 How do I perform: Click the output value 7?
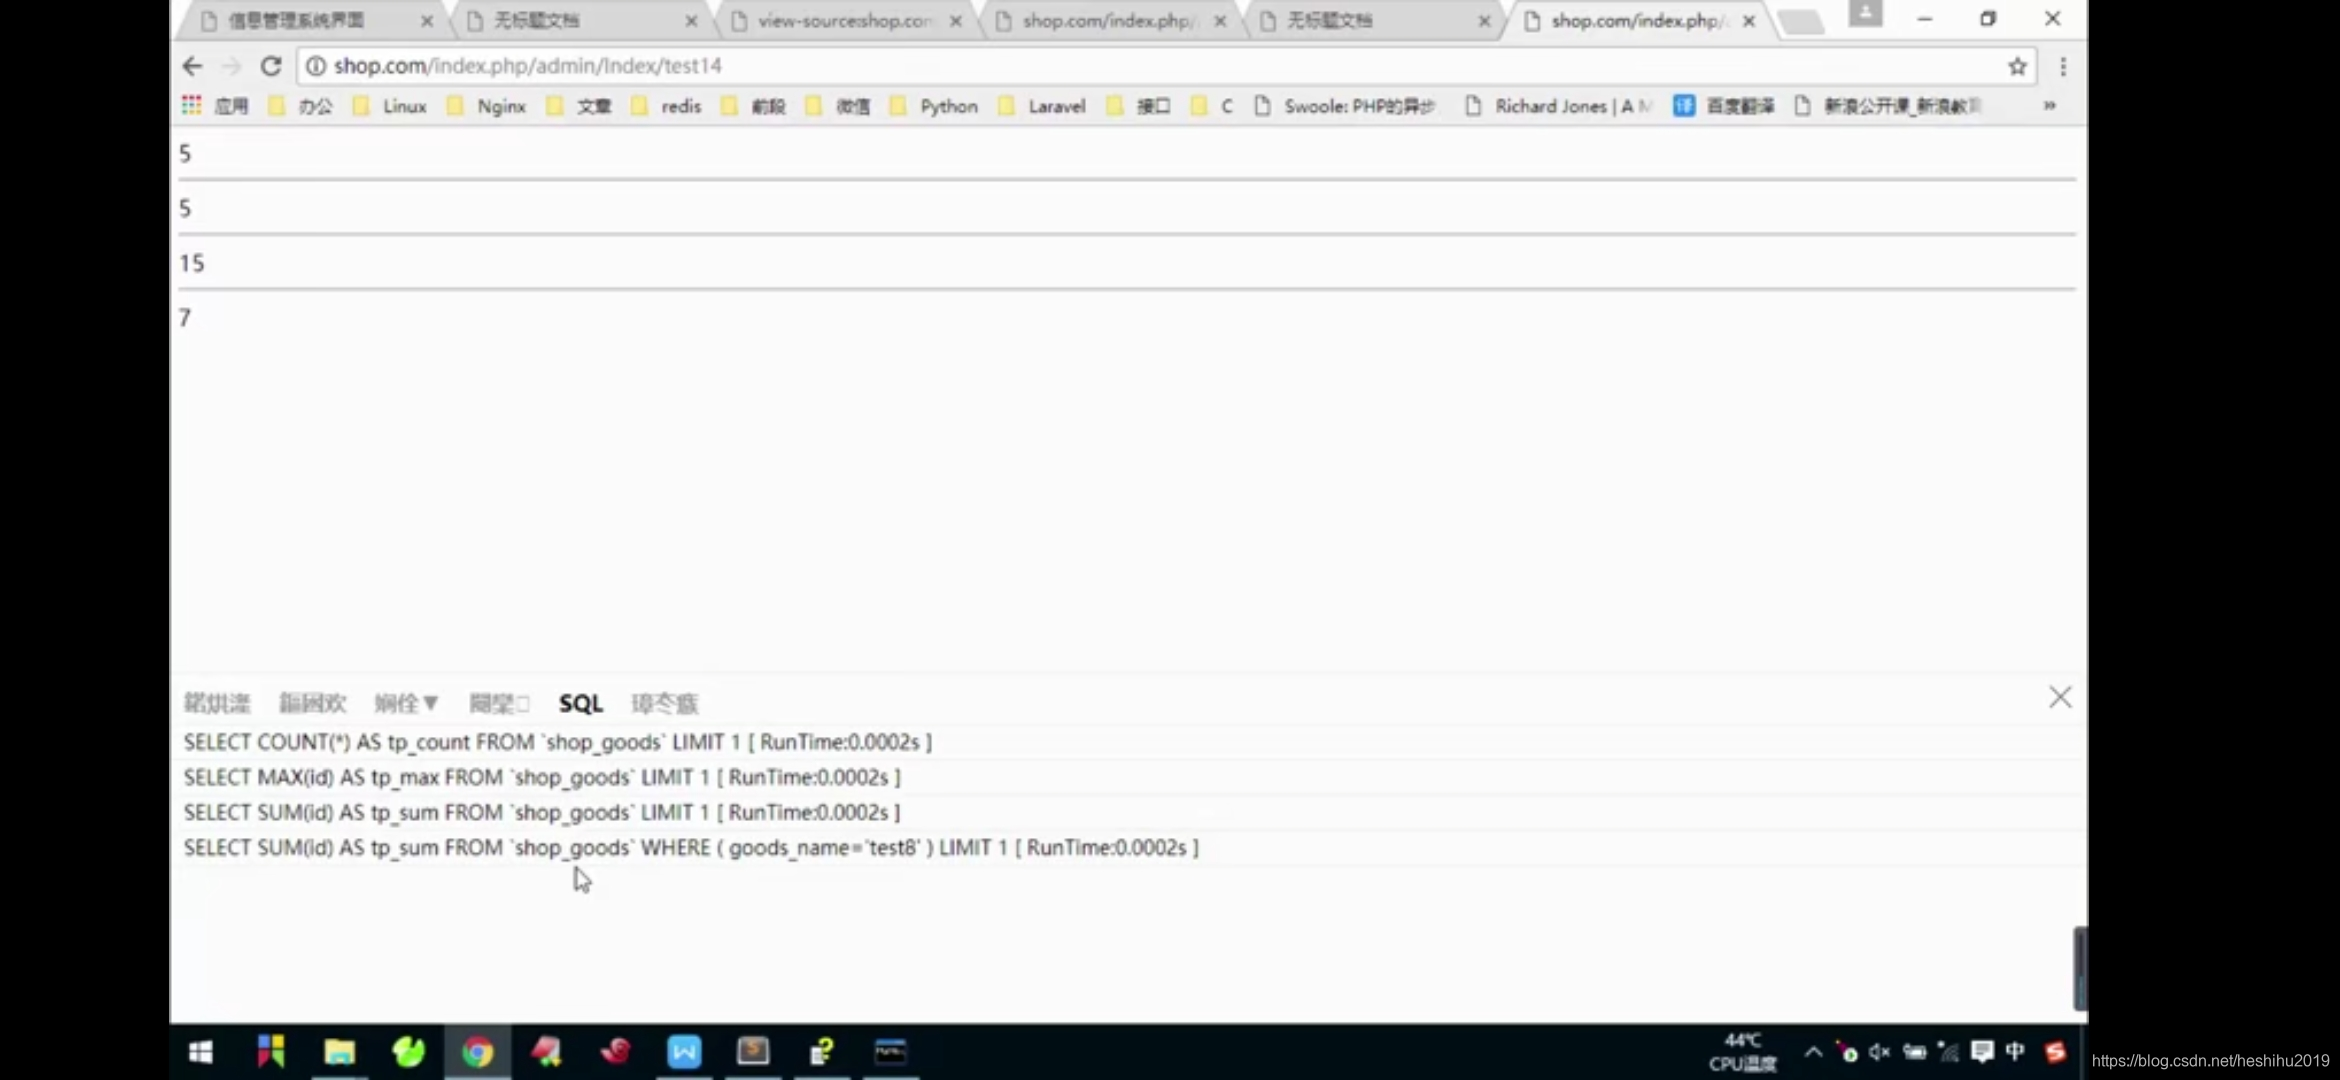click(185, 318)
